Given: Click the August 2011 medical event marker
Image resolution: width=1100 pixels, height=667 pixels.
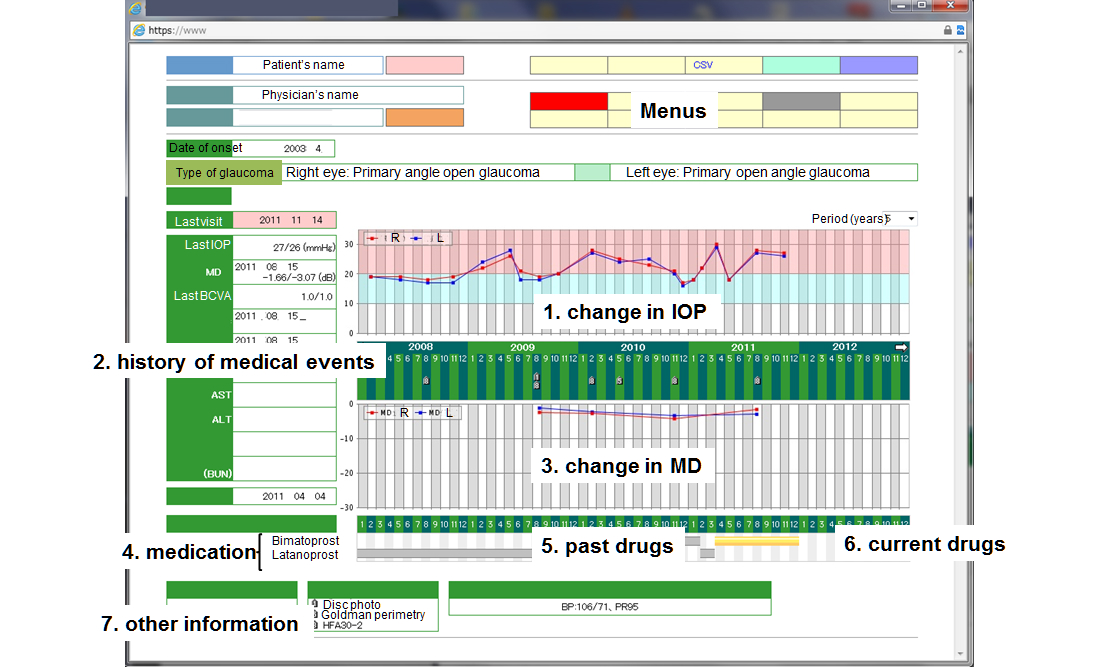Looking at the screenshot, I should pos(757,381).
